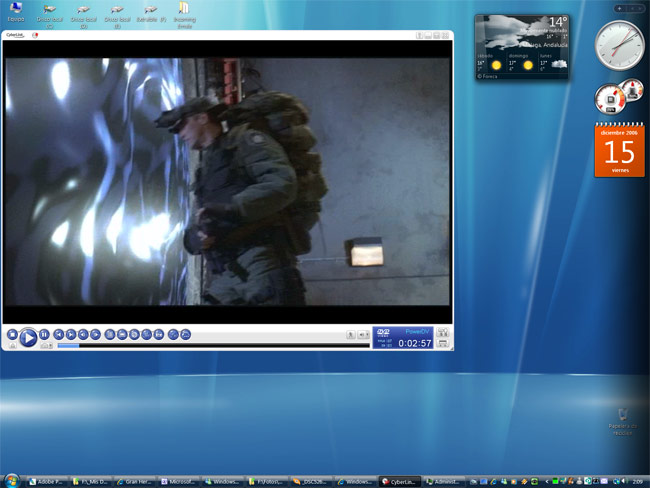The width and height of the screenshot is (650, 488).
Task: Click the PowerDVD stop button
Action: [x=12, y=334]
